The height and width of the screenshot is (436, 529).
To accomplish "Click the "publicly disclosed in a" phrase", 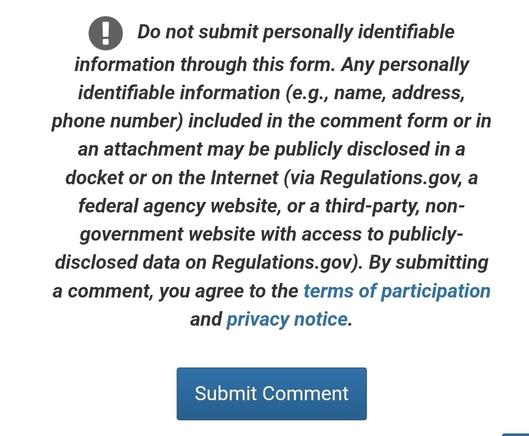I will [369, 149].
